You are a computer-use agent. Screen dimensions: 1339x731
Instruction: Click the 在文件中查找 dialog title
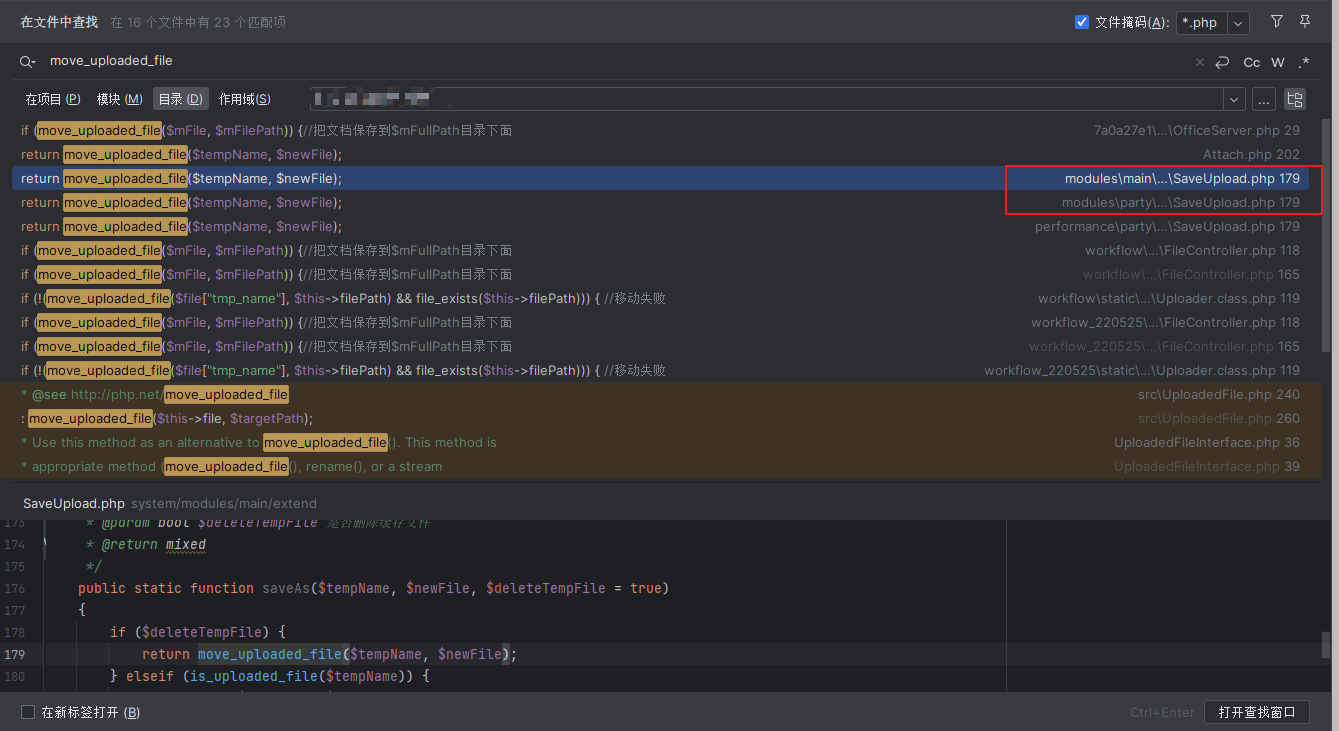[x=59, y=22]
